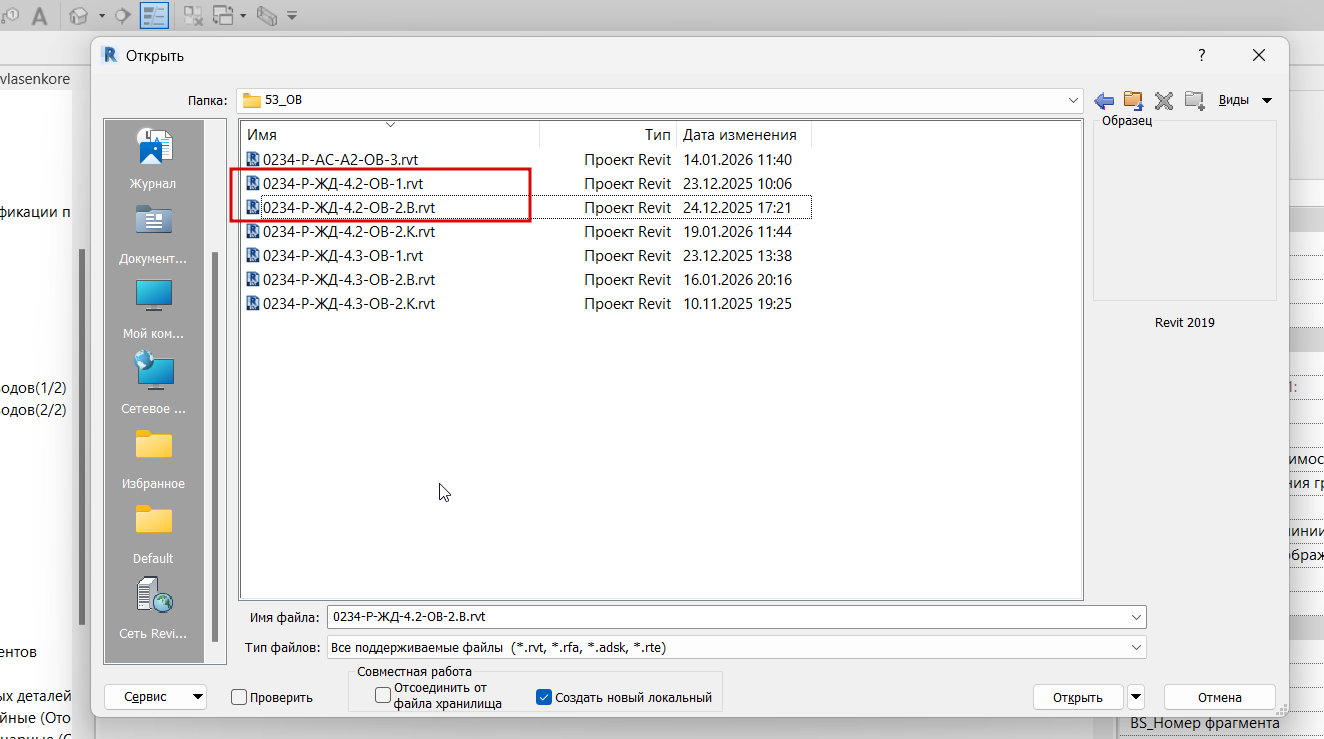Select file 0234-Р-ЖД-4.3-ОВ-2.К.rvt
Viewport: 1324px width, 739px height.
(x=348, y=304)
